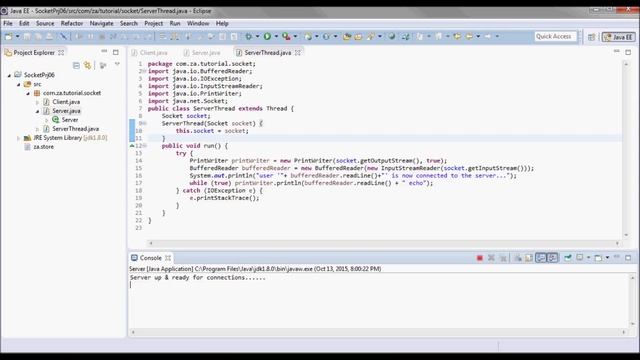Click the Debug bug icon in toolbar

pyautogui.click(x=248, y=37)
